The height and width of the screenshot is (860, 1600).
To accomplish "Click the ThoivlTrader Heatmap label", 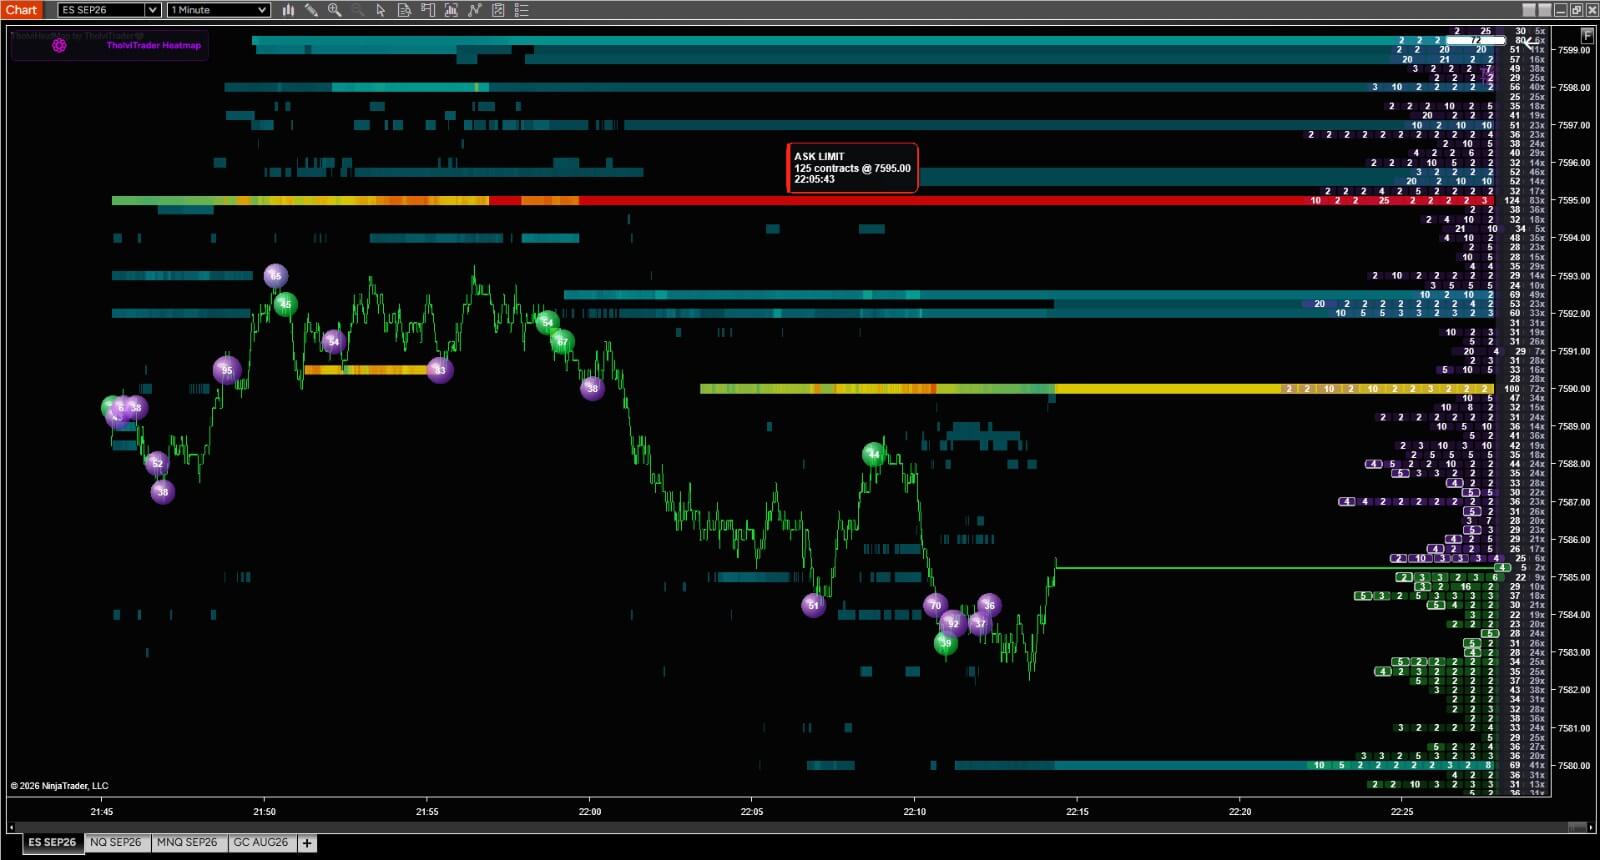I will click(154, 45).
